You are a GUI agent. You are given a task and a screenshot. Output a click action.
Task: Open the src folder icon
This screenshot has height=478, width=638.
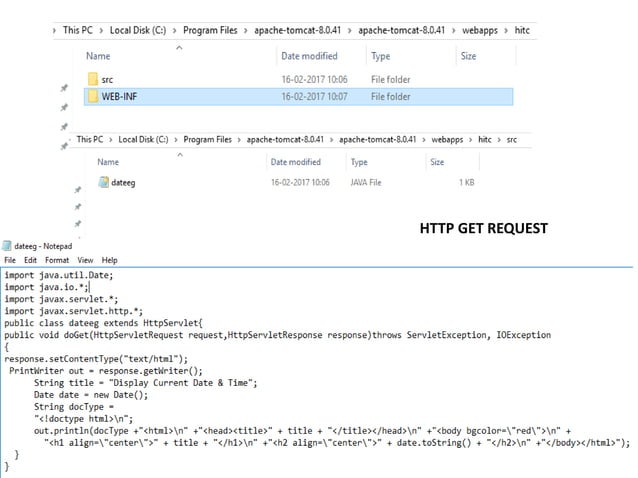(93, 79)
